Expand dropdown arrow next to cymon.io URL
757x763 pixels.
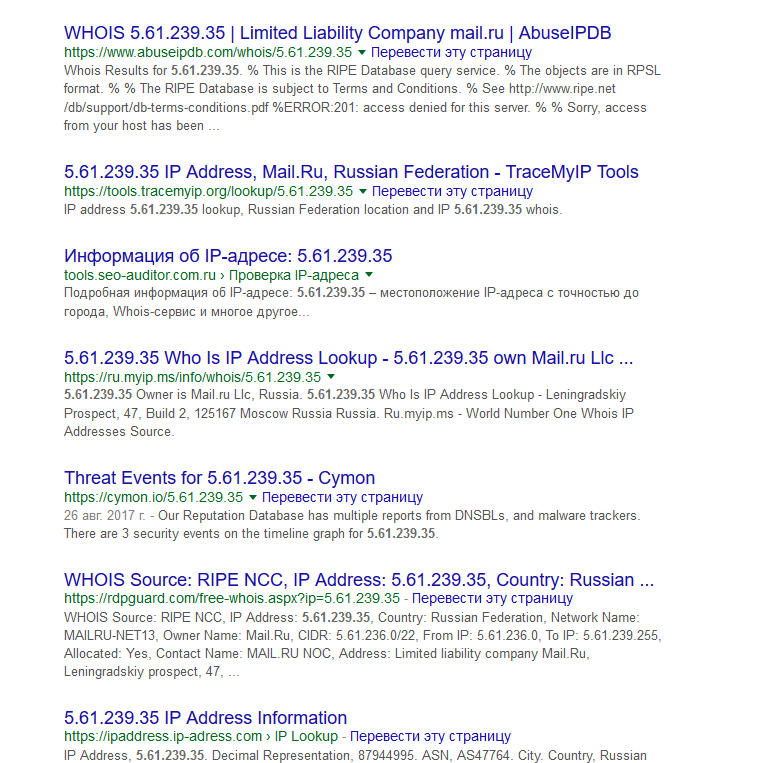tap(252, 497)
